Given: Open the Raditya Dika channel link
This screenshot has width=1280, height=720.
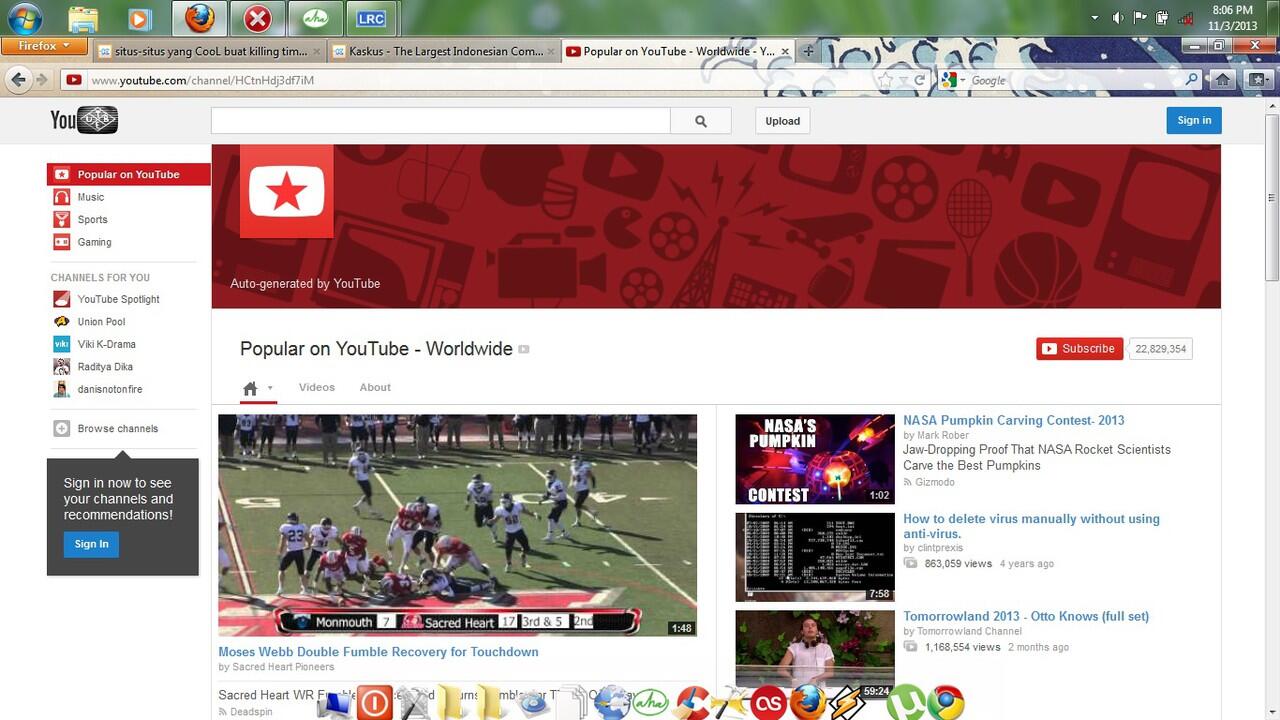Looking at the screenshot, I should 105,367.
